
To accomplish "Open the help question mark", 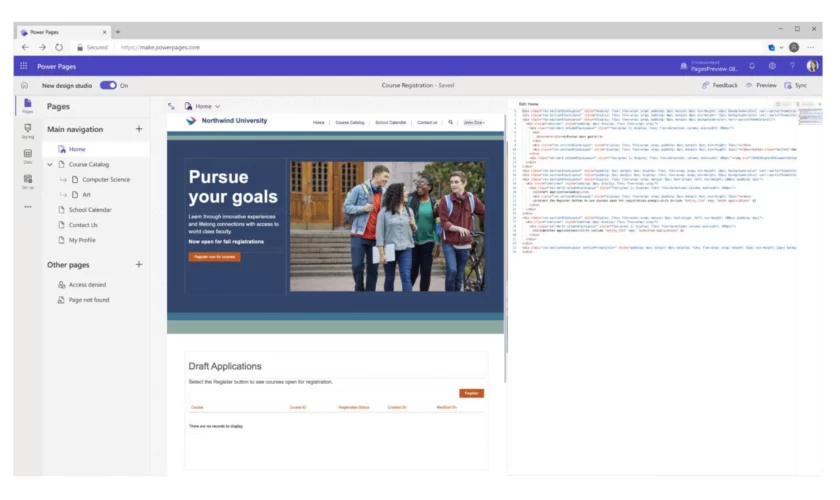I will pos(792,66).
